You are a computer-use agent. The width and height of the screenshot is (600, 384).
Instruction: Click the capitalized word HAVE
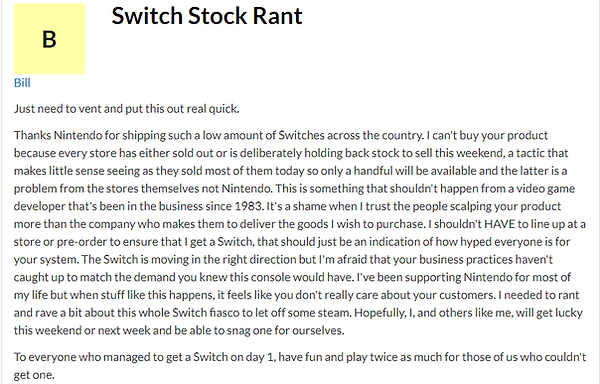pos(499,224)
